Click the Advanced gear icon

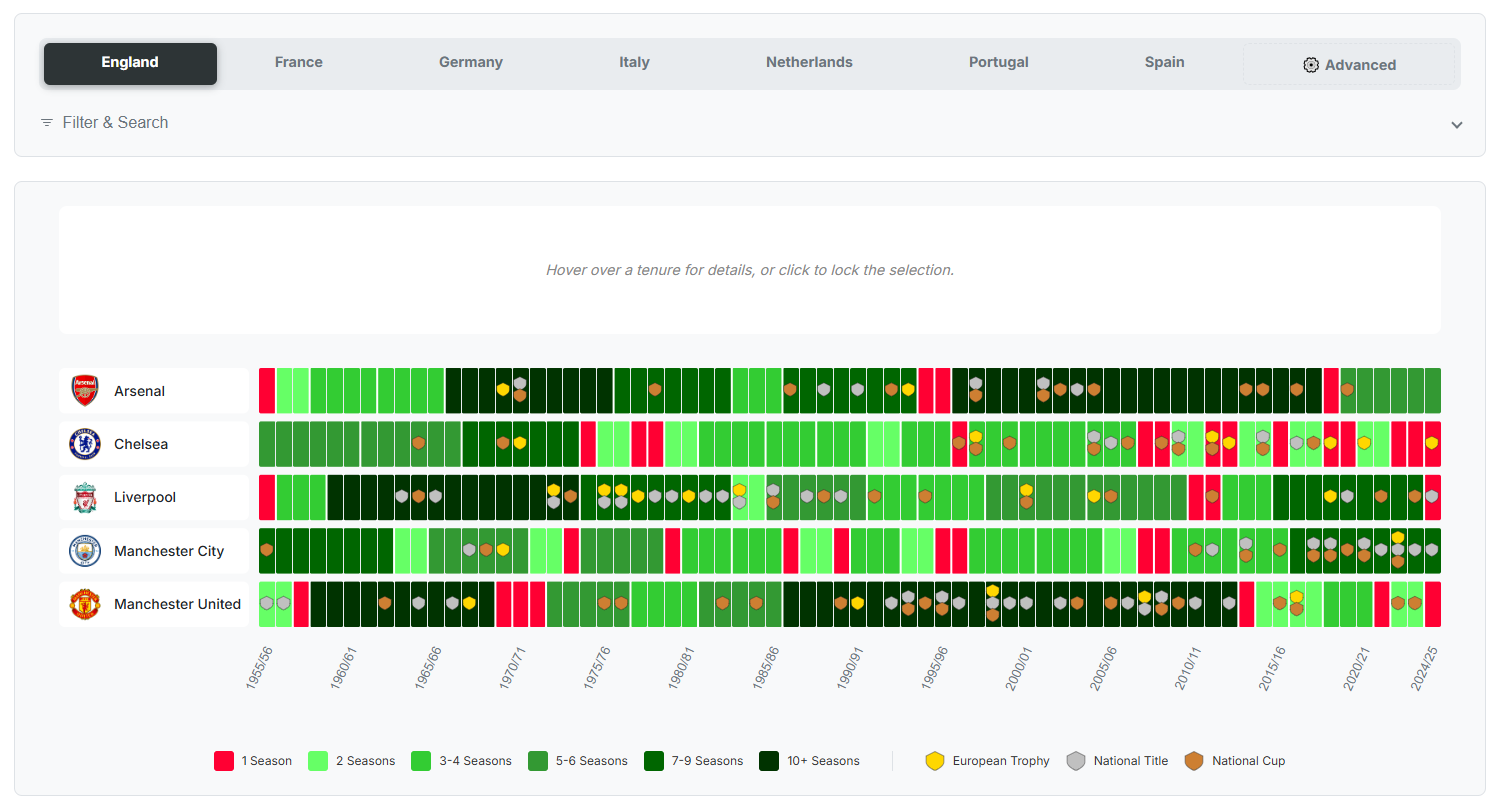pos(1311,65)
